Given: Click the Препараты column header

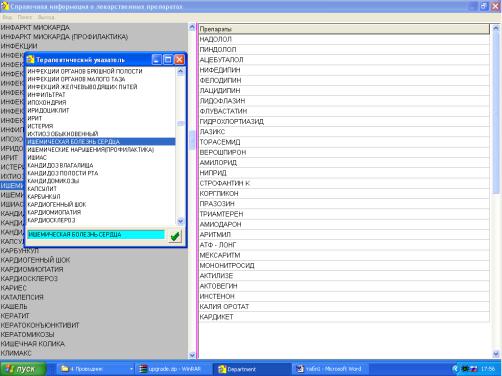Looking at the screenshot, I should tap(344, 29).
